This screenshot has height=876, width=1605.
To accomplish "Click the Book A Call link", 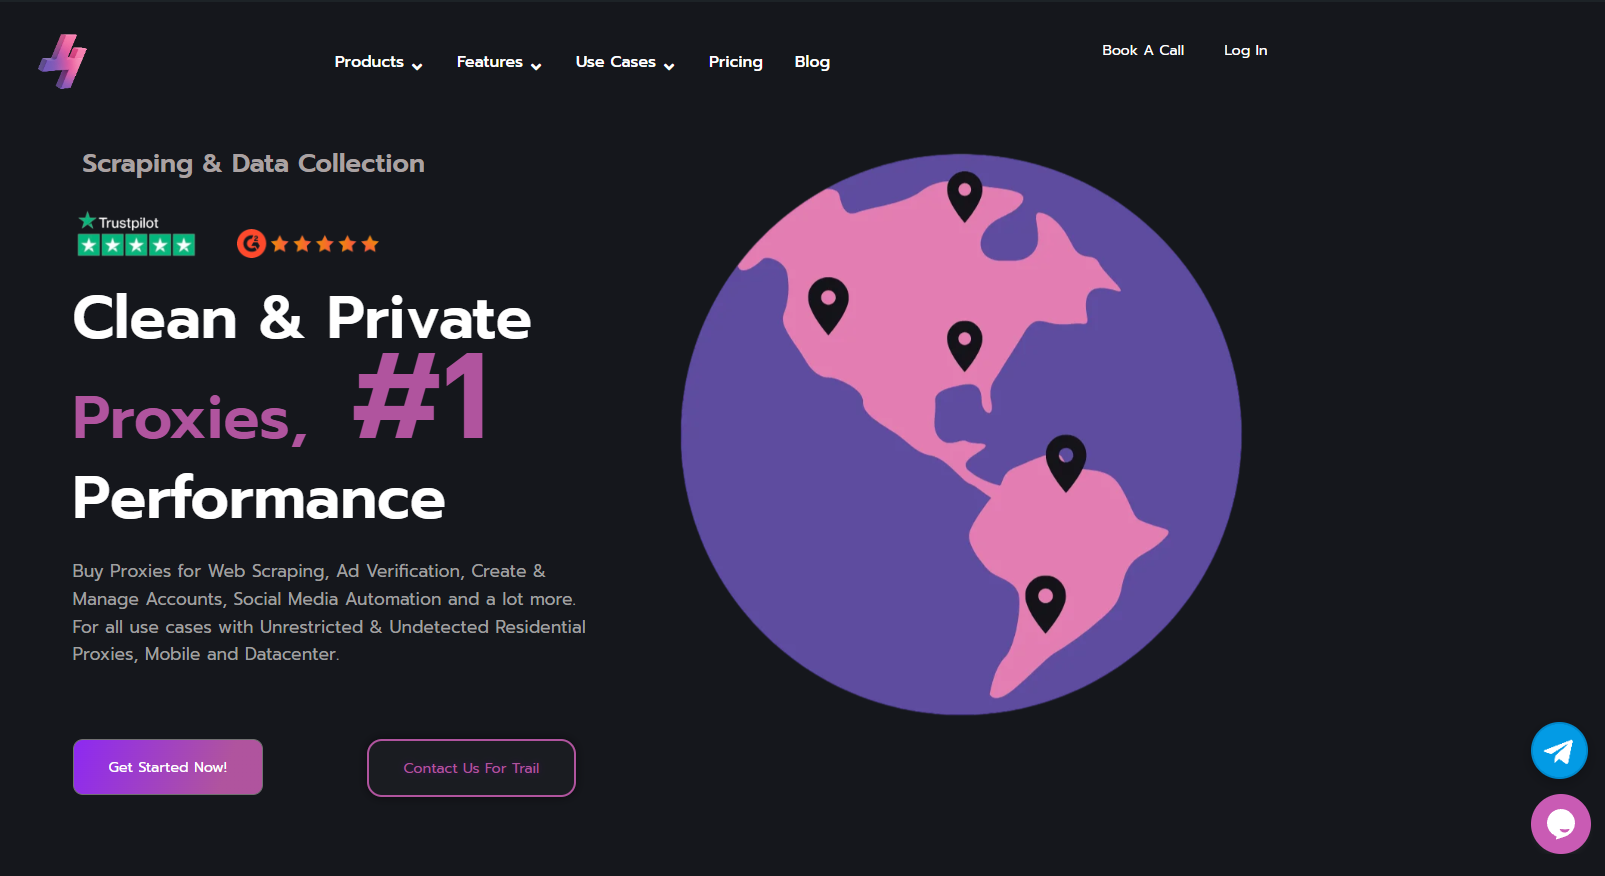I will click(1143, 50).
